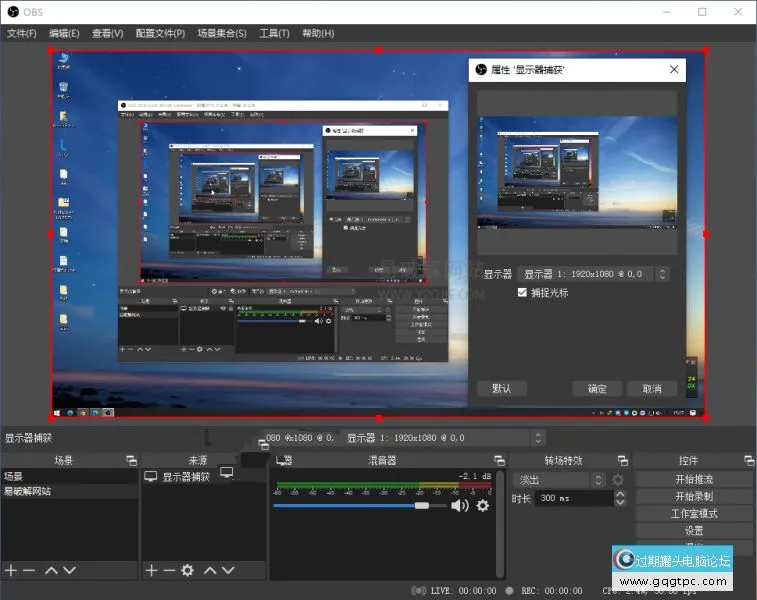Open the 查看(V) menu
757x600 pixels.
click(x=108, y=33)
